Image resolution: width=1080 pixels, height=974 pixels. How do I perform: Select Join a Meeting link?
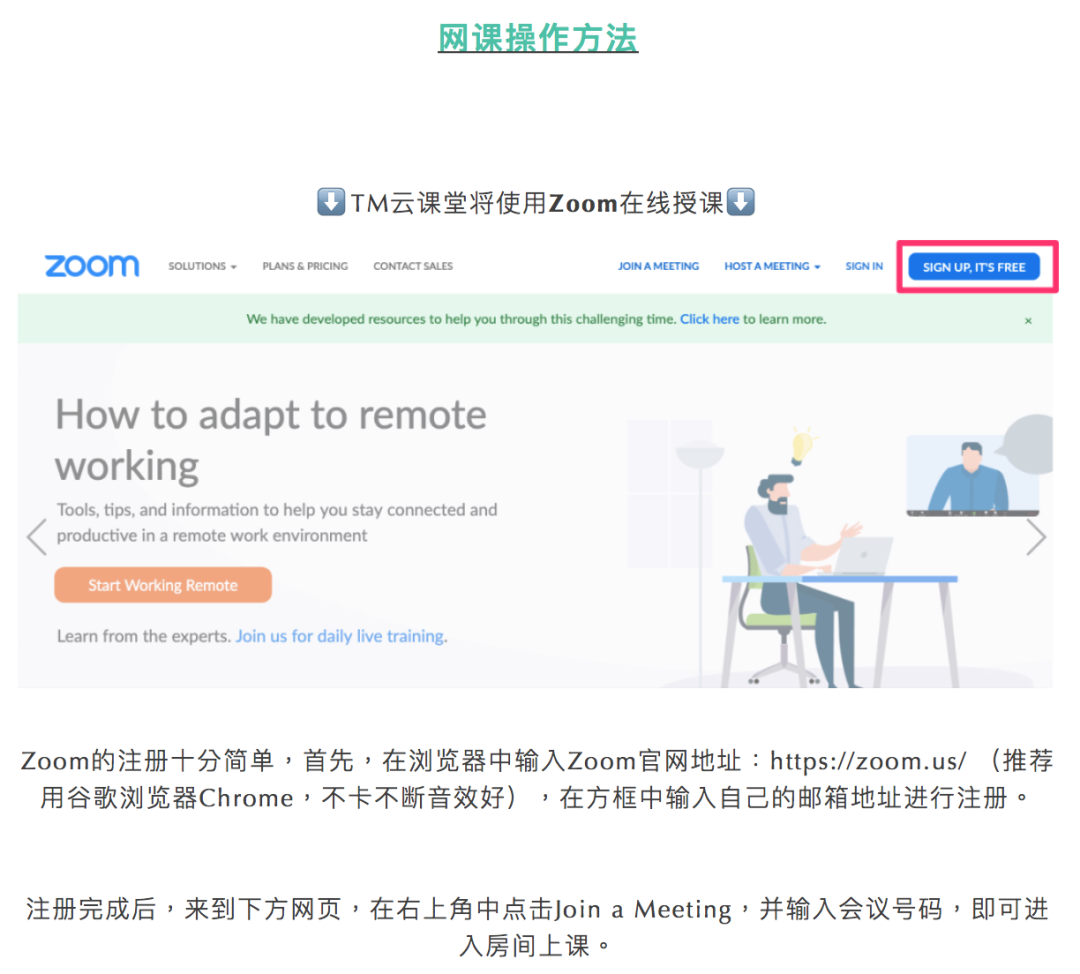(x=658, y=267)
